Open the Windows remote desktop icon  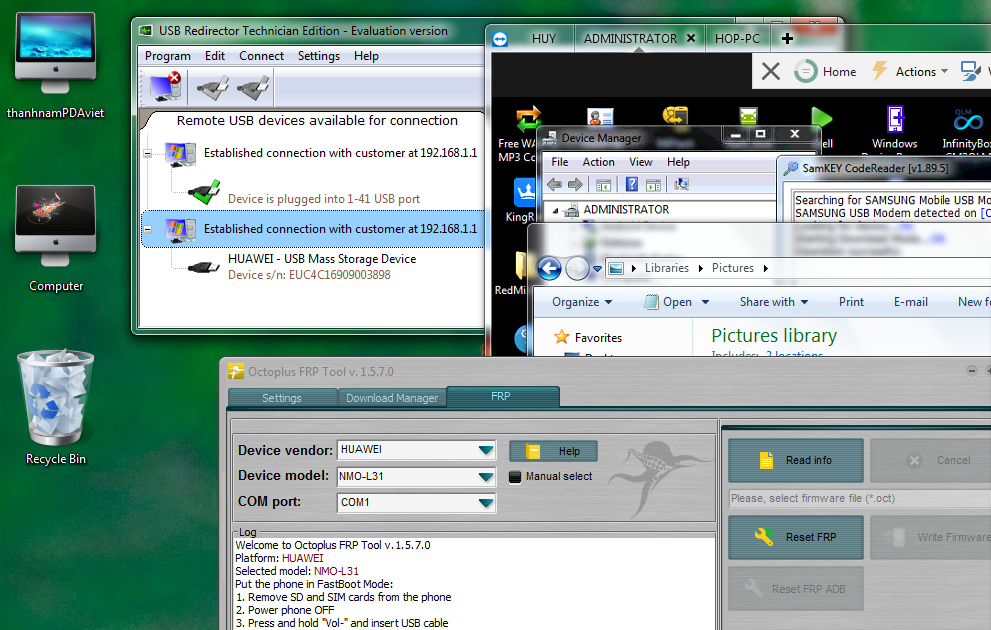pyautogui.click(x=894, y=128)
